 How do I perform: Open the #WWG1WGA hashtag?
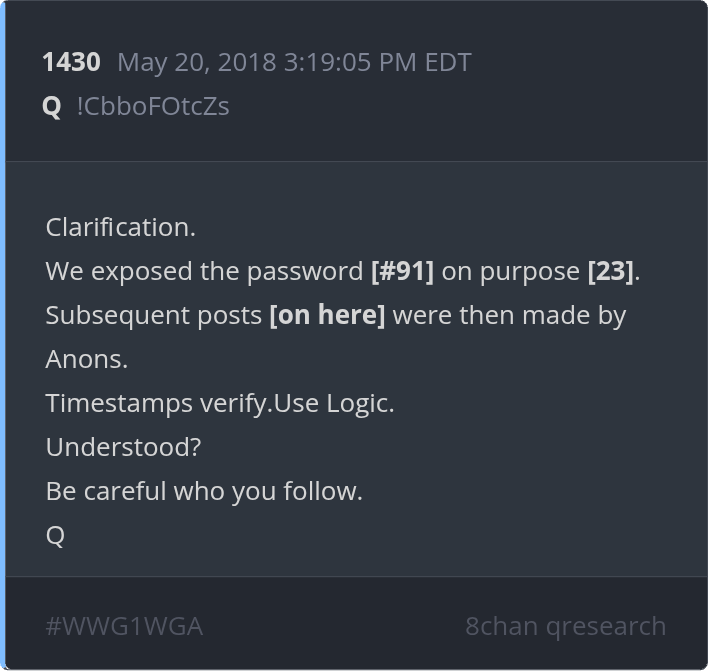(124, 626)
